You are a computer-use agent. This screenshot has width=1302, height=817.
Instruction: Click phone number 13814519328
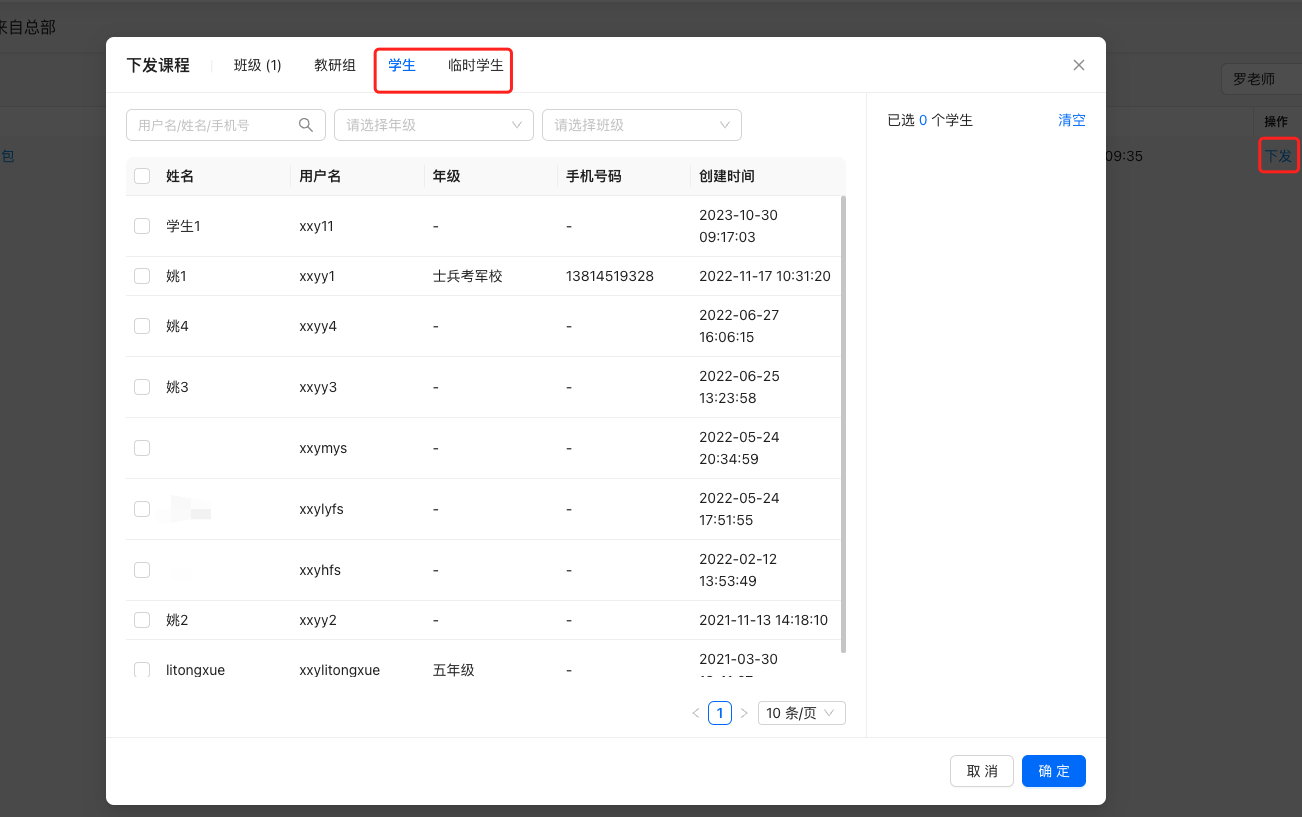coord(610,276)
